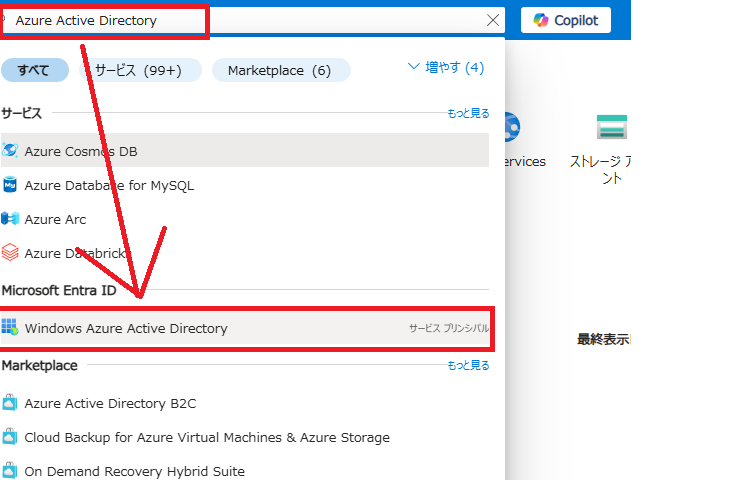This screenshot has height=480, width=746.
Task: Click the Azure Active Directory B2C icon
Action: (x=11, y=403)
